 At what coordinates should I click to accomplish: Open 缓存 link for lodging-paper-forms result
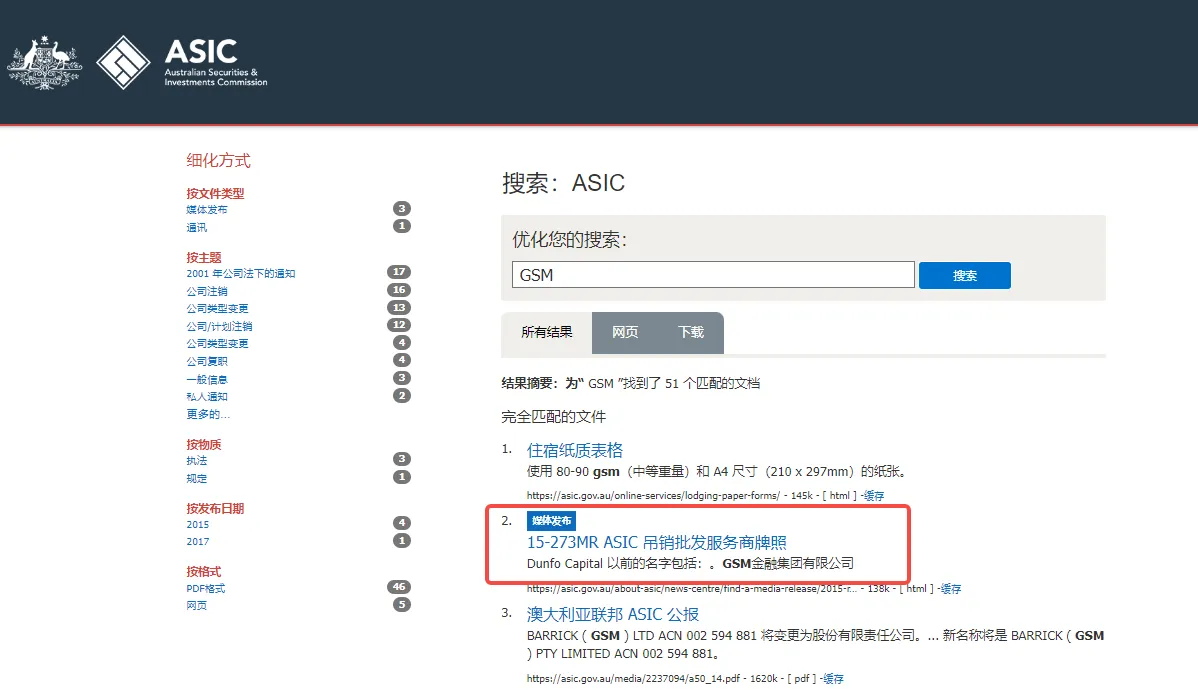tap(874, 496)
